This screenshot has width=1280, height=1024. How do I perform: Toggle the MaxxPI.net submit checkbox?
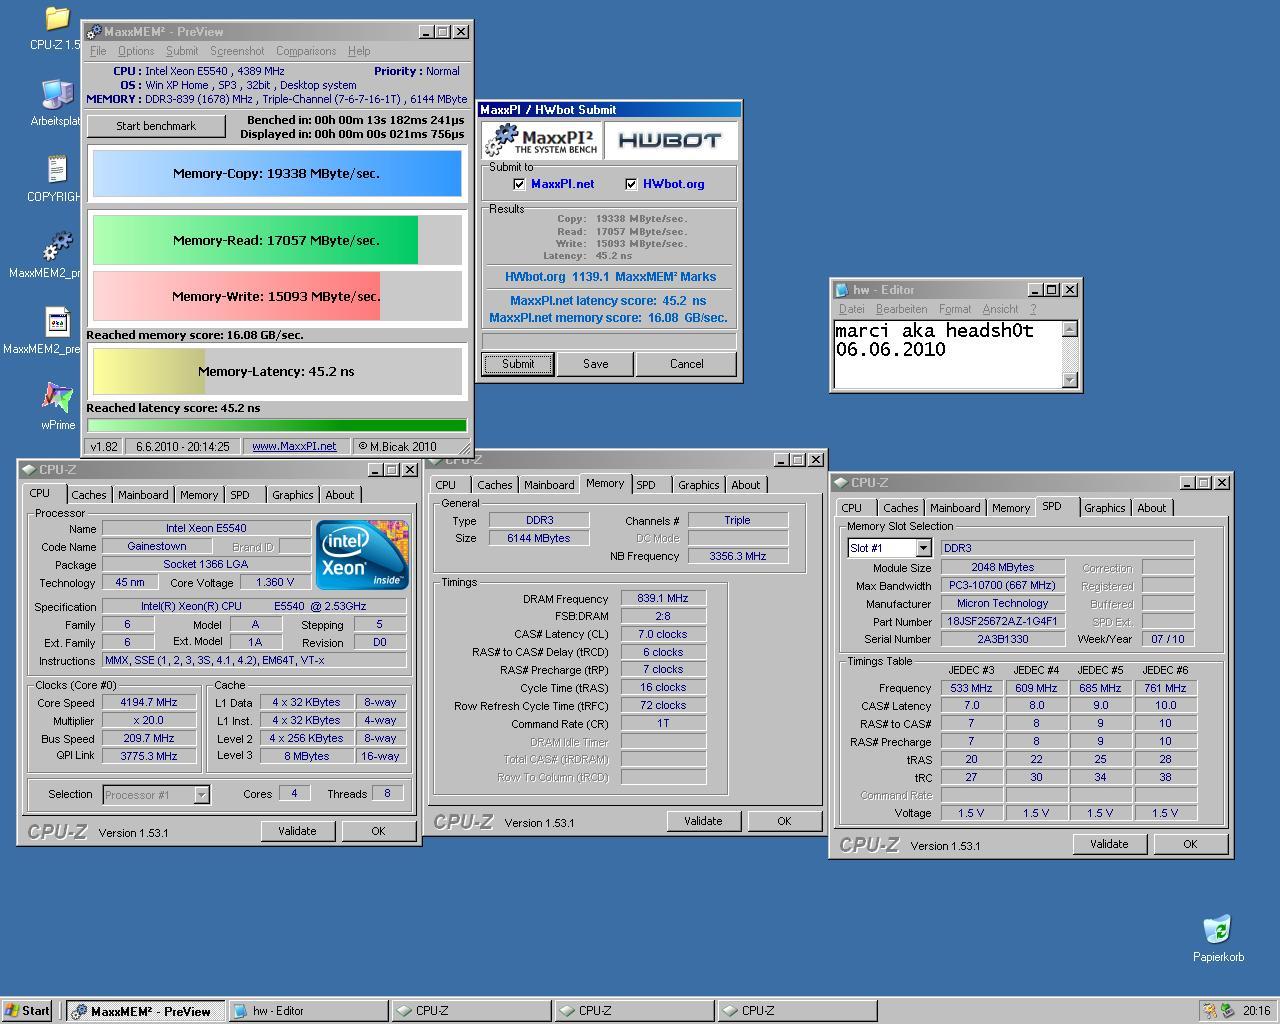tap(519, 184)
